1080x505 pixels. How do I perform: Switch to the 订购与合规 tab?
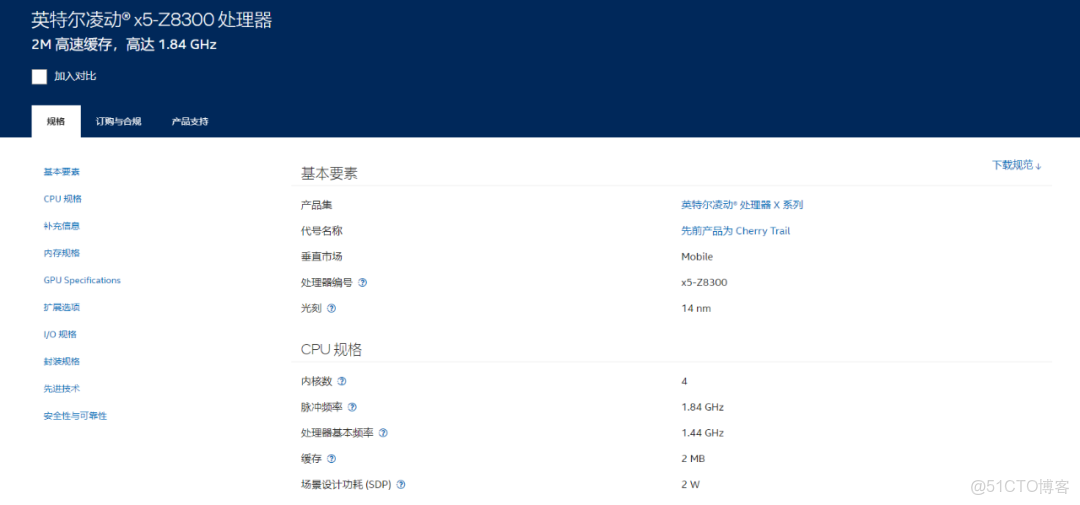pos(118,121)
